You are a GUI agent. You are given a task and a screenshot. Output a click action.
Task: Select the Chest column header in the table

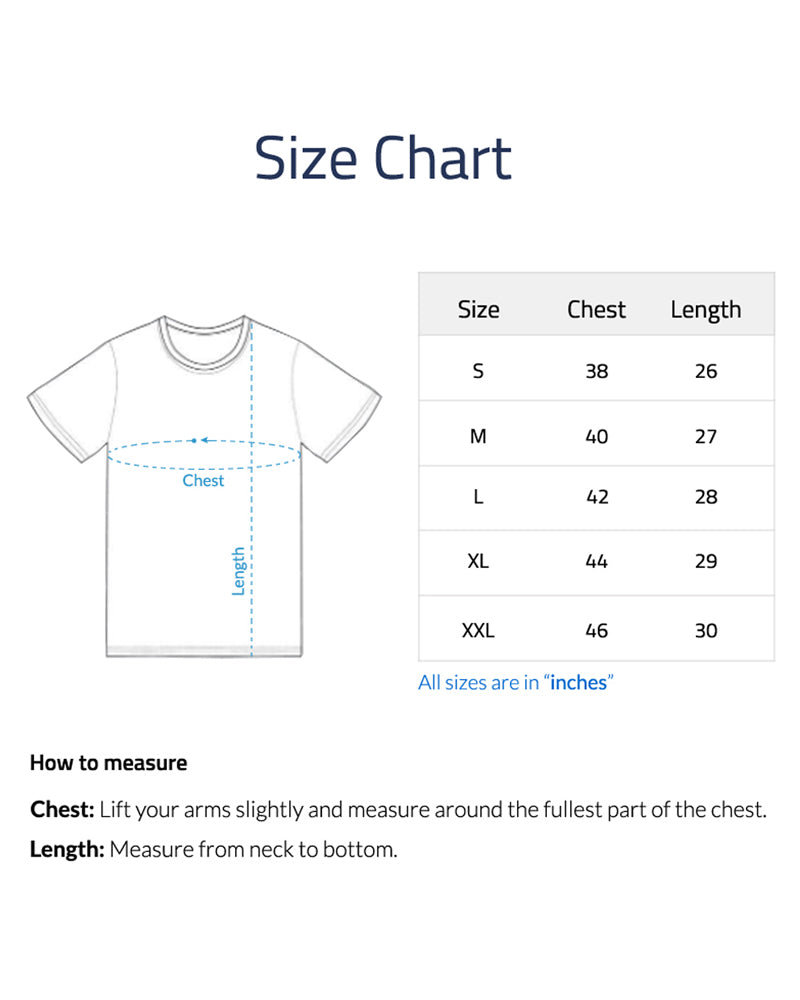click(x=596, y=310)
